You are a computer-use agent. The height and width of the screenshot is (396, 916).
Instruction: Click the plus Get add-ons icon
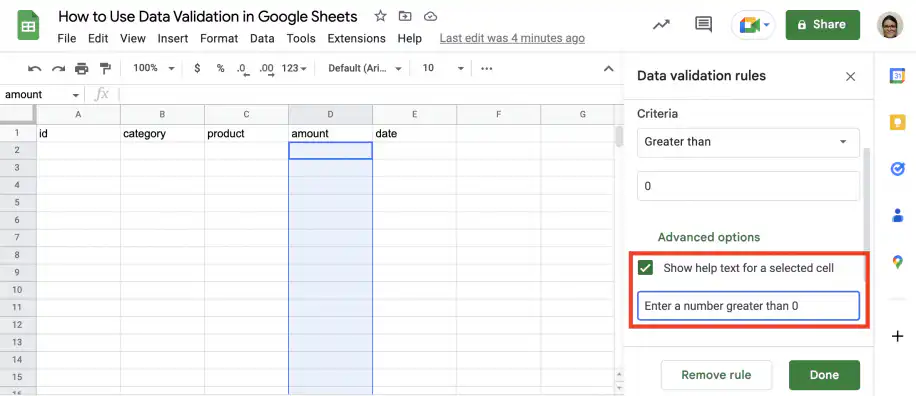[897, 336]
